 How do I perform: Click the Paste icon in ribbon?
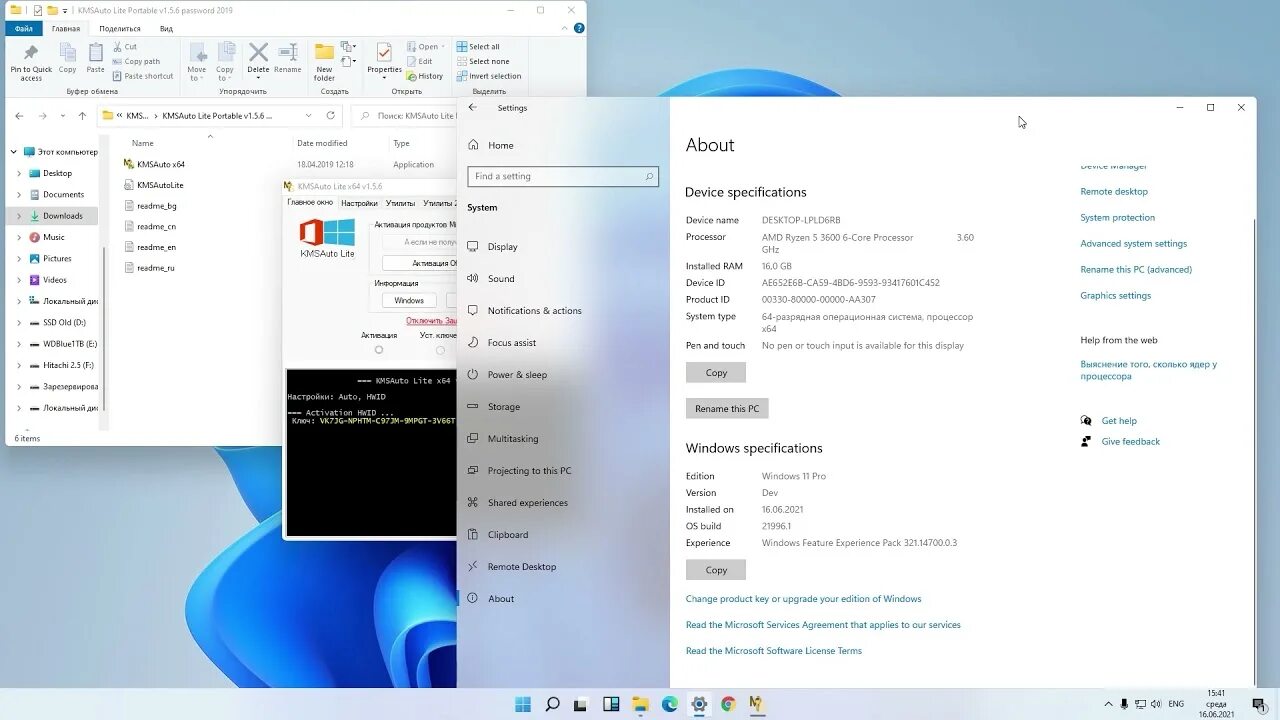click(x=95, y=52)
